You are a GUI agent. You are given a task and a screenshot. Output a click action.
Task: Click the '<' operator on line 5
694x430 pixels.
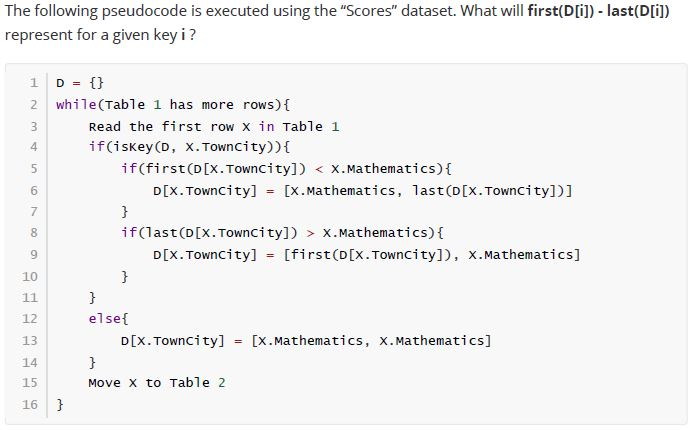319,169
